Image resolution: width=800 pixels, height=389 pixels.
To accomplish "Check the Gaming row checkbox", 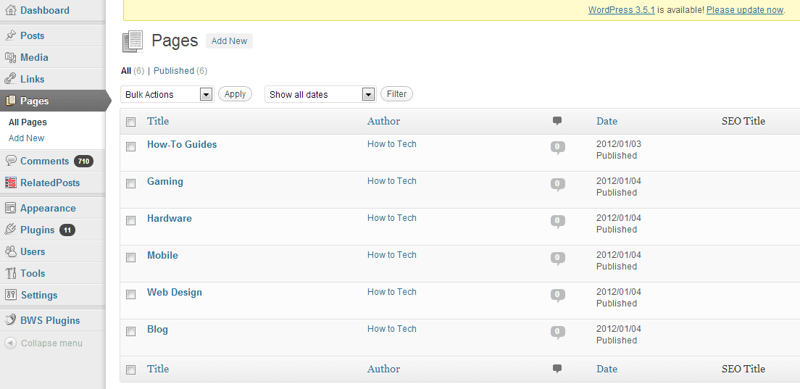I will [131, 184].
